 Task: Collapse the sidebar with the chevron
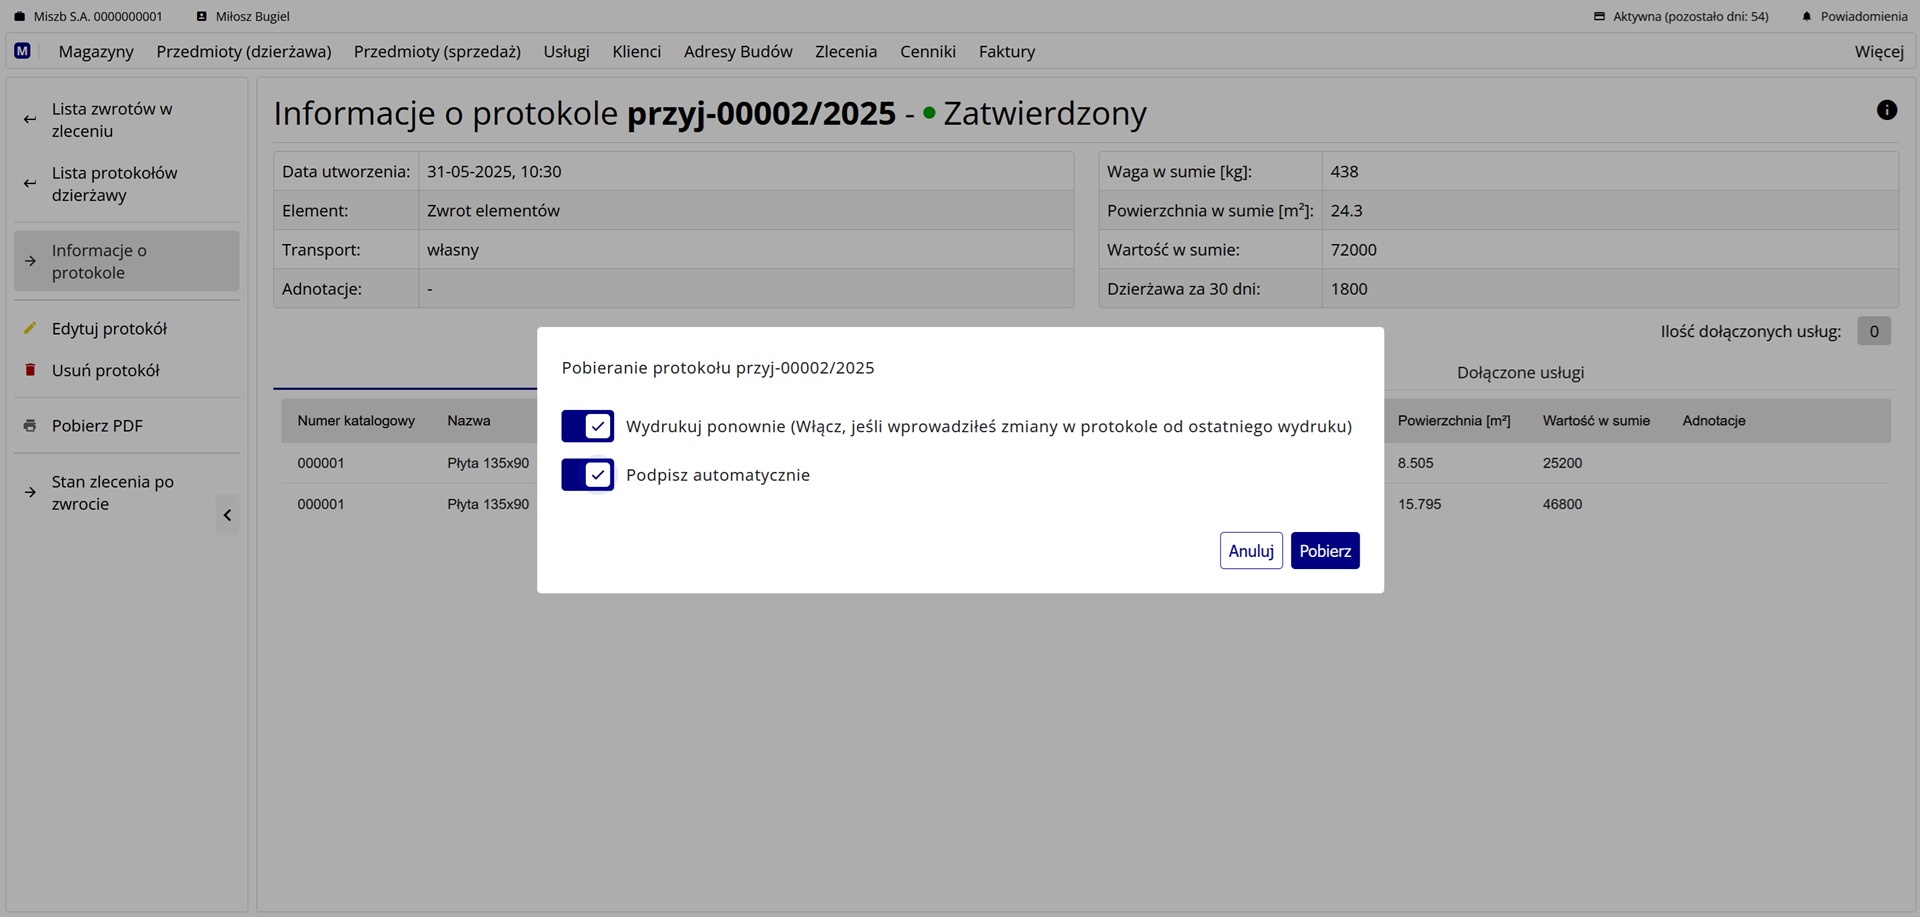pyautogui.click(x=227, y=515)
